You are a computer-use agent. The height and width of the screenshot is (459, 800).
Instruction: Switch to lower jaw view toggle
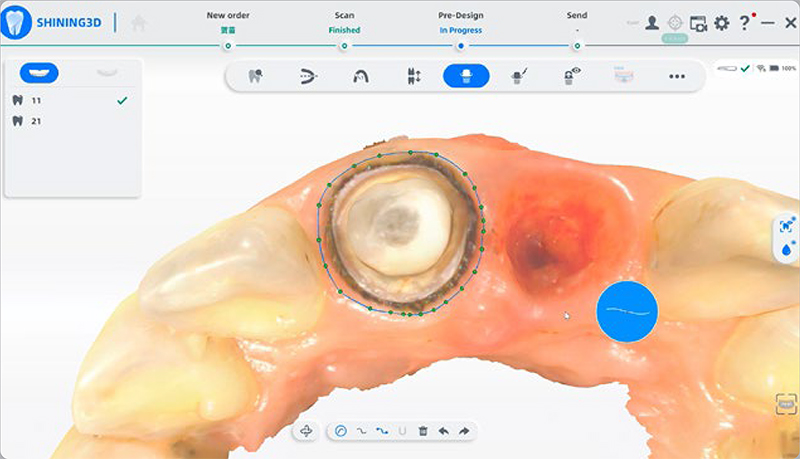[105, 73]
